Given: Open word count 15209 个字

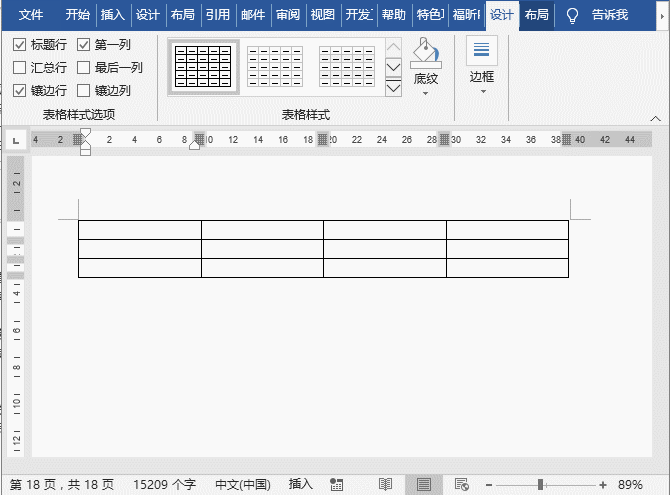Looking at the screenshot, I should coord(165,484).
